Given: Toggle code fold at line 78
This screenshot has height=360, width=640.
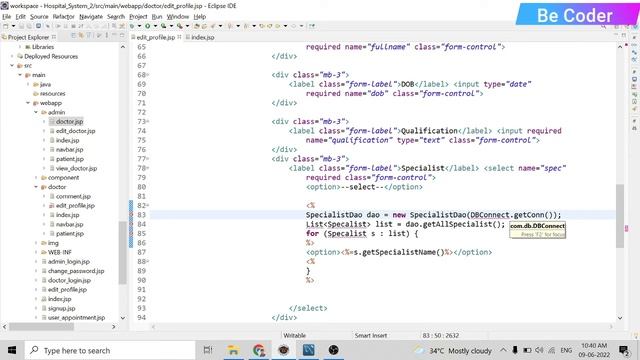Looking at the screenshot, I should [x=148, y=168].
